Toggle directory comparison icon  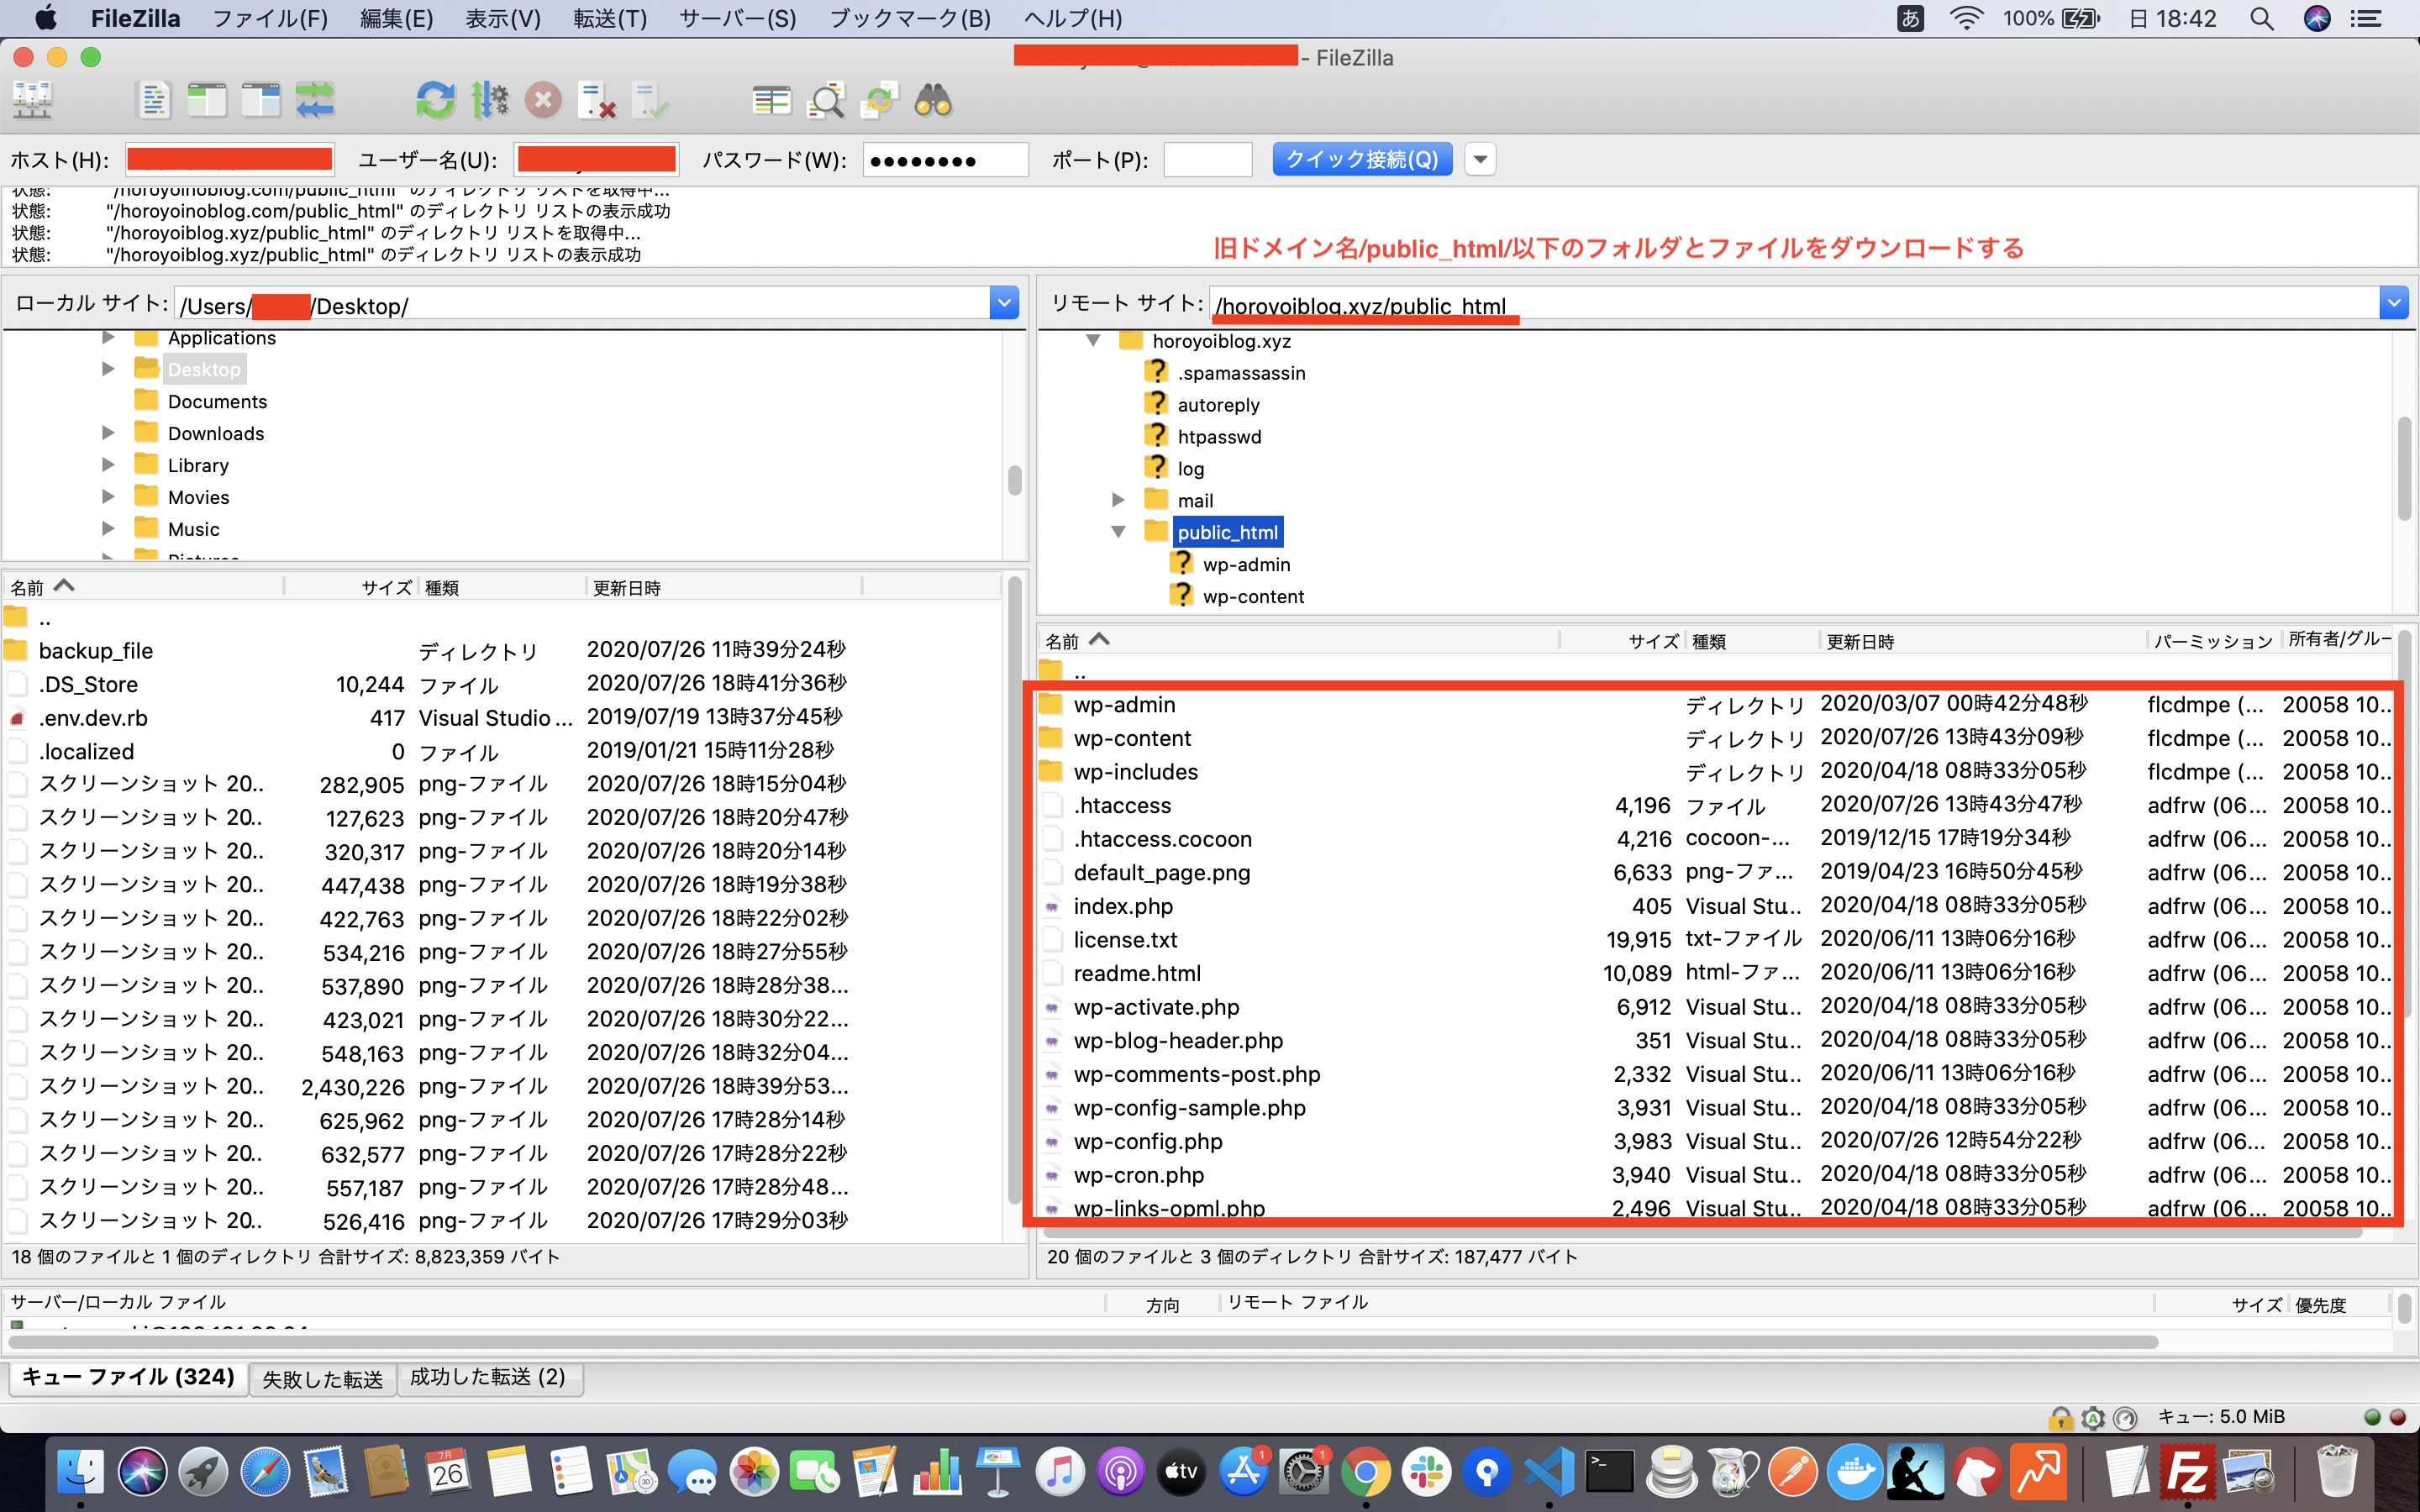[x=825, y=100]
